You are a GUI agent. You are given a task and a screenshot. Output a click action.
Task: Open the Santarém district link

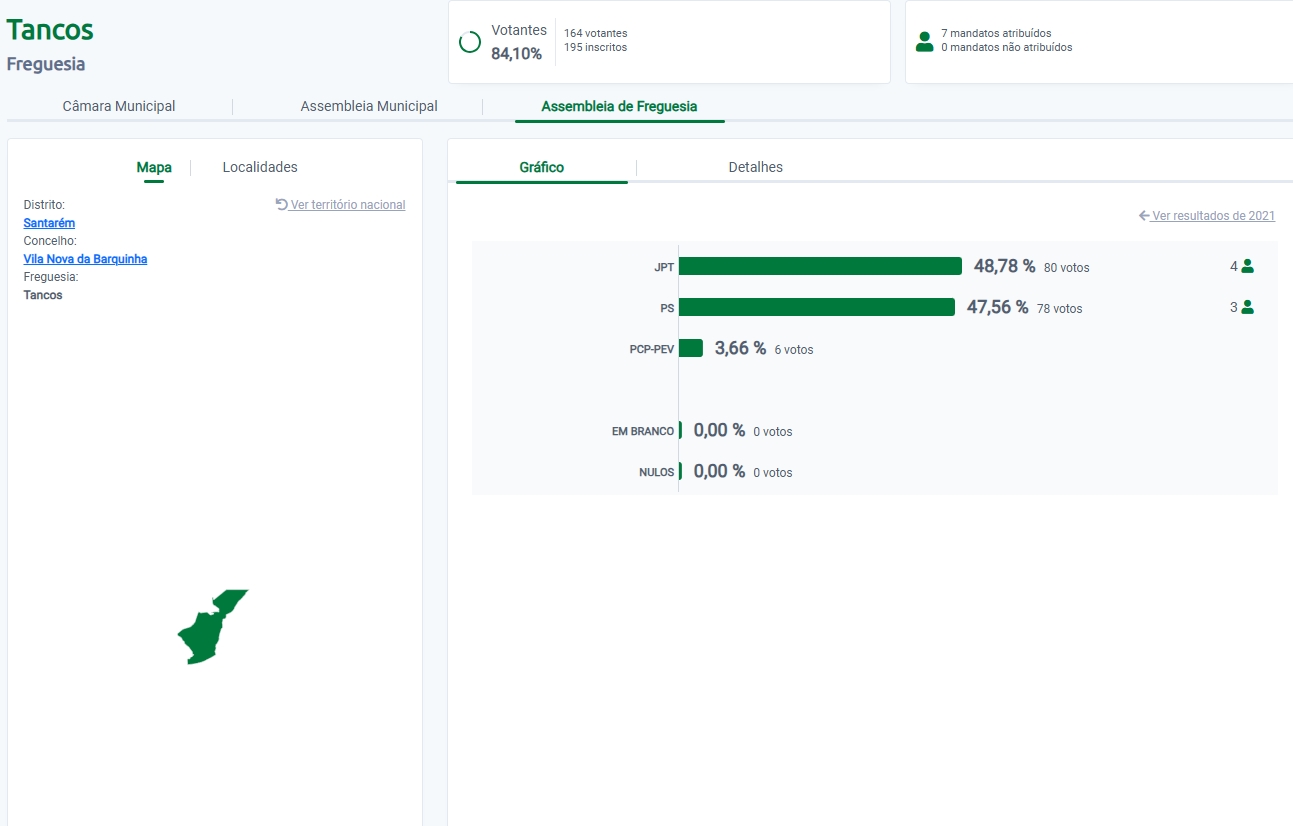pyautogui.click(x=49, y=223)
